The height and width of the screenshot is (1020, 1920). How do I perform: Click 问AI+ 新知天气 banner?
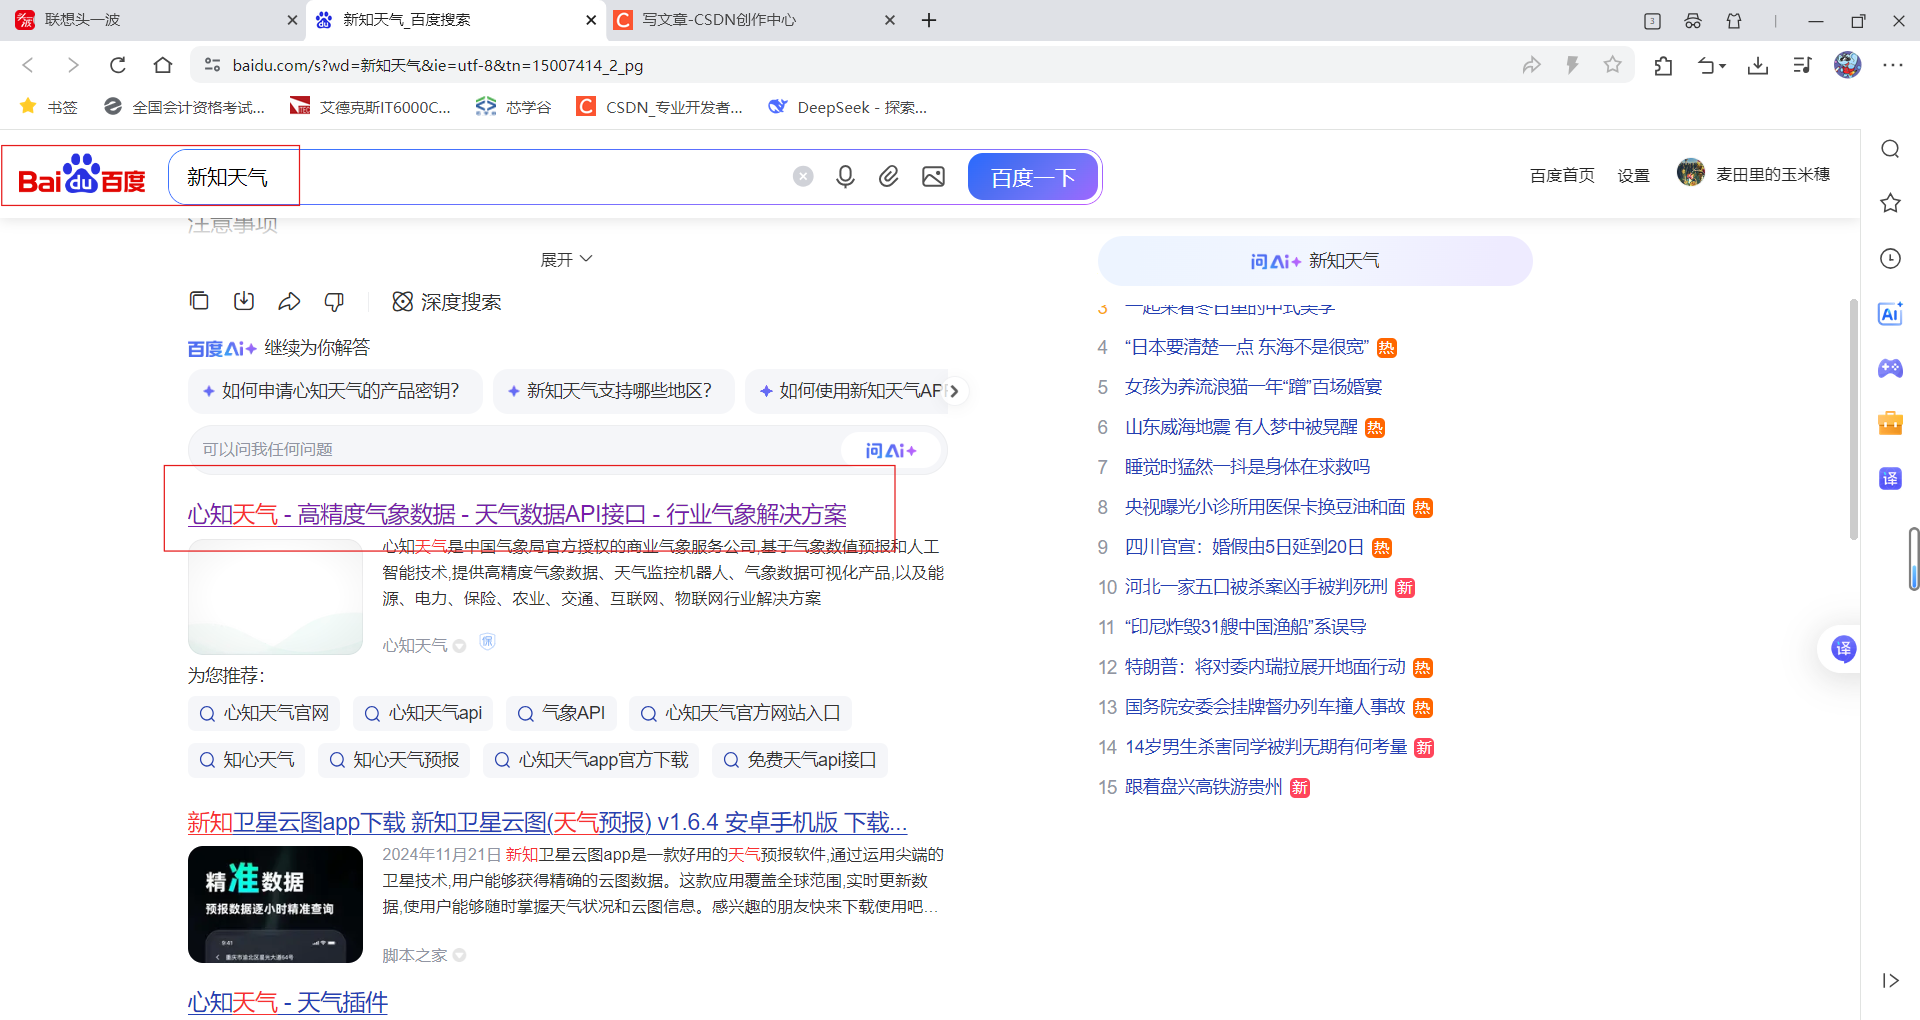[1315, 261]
